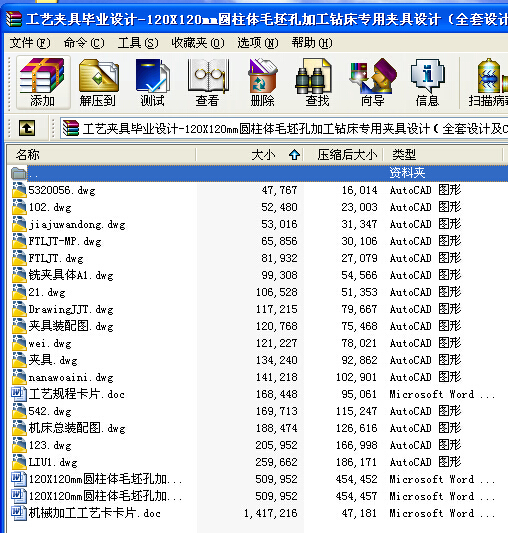The height and width of the screenshot is (533, 508).
Task: Click file icon of FTLJT.dwg
Action: click(x=19, y=258)
